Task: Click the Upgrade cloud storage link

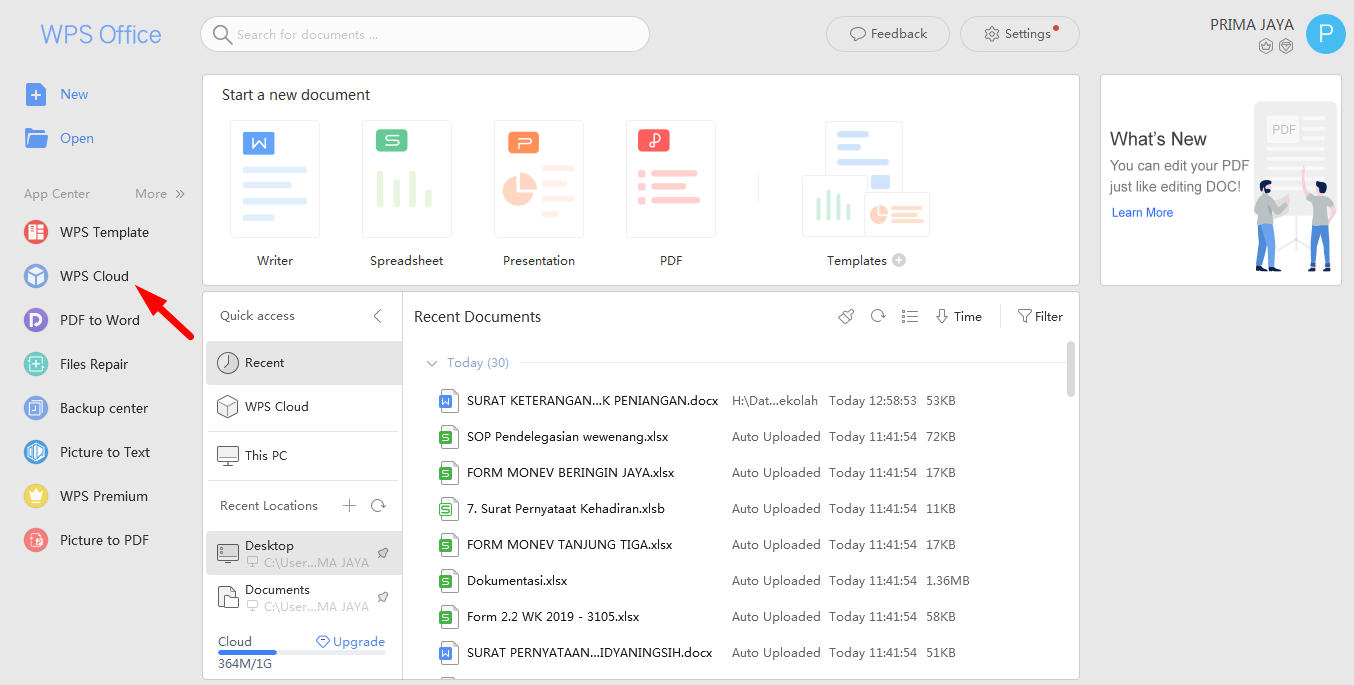Action: (x=351, y=642)
